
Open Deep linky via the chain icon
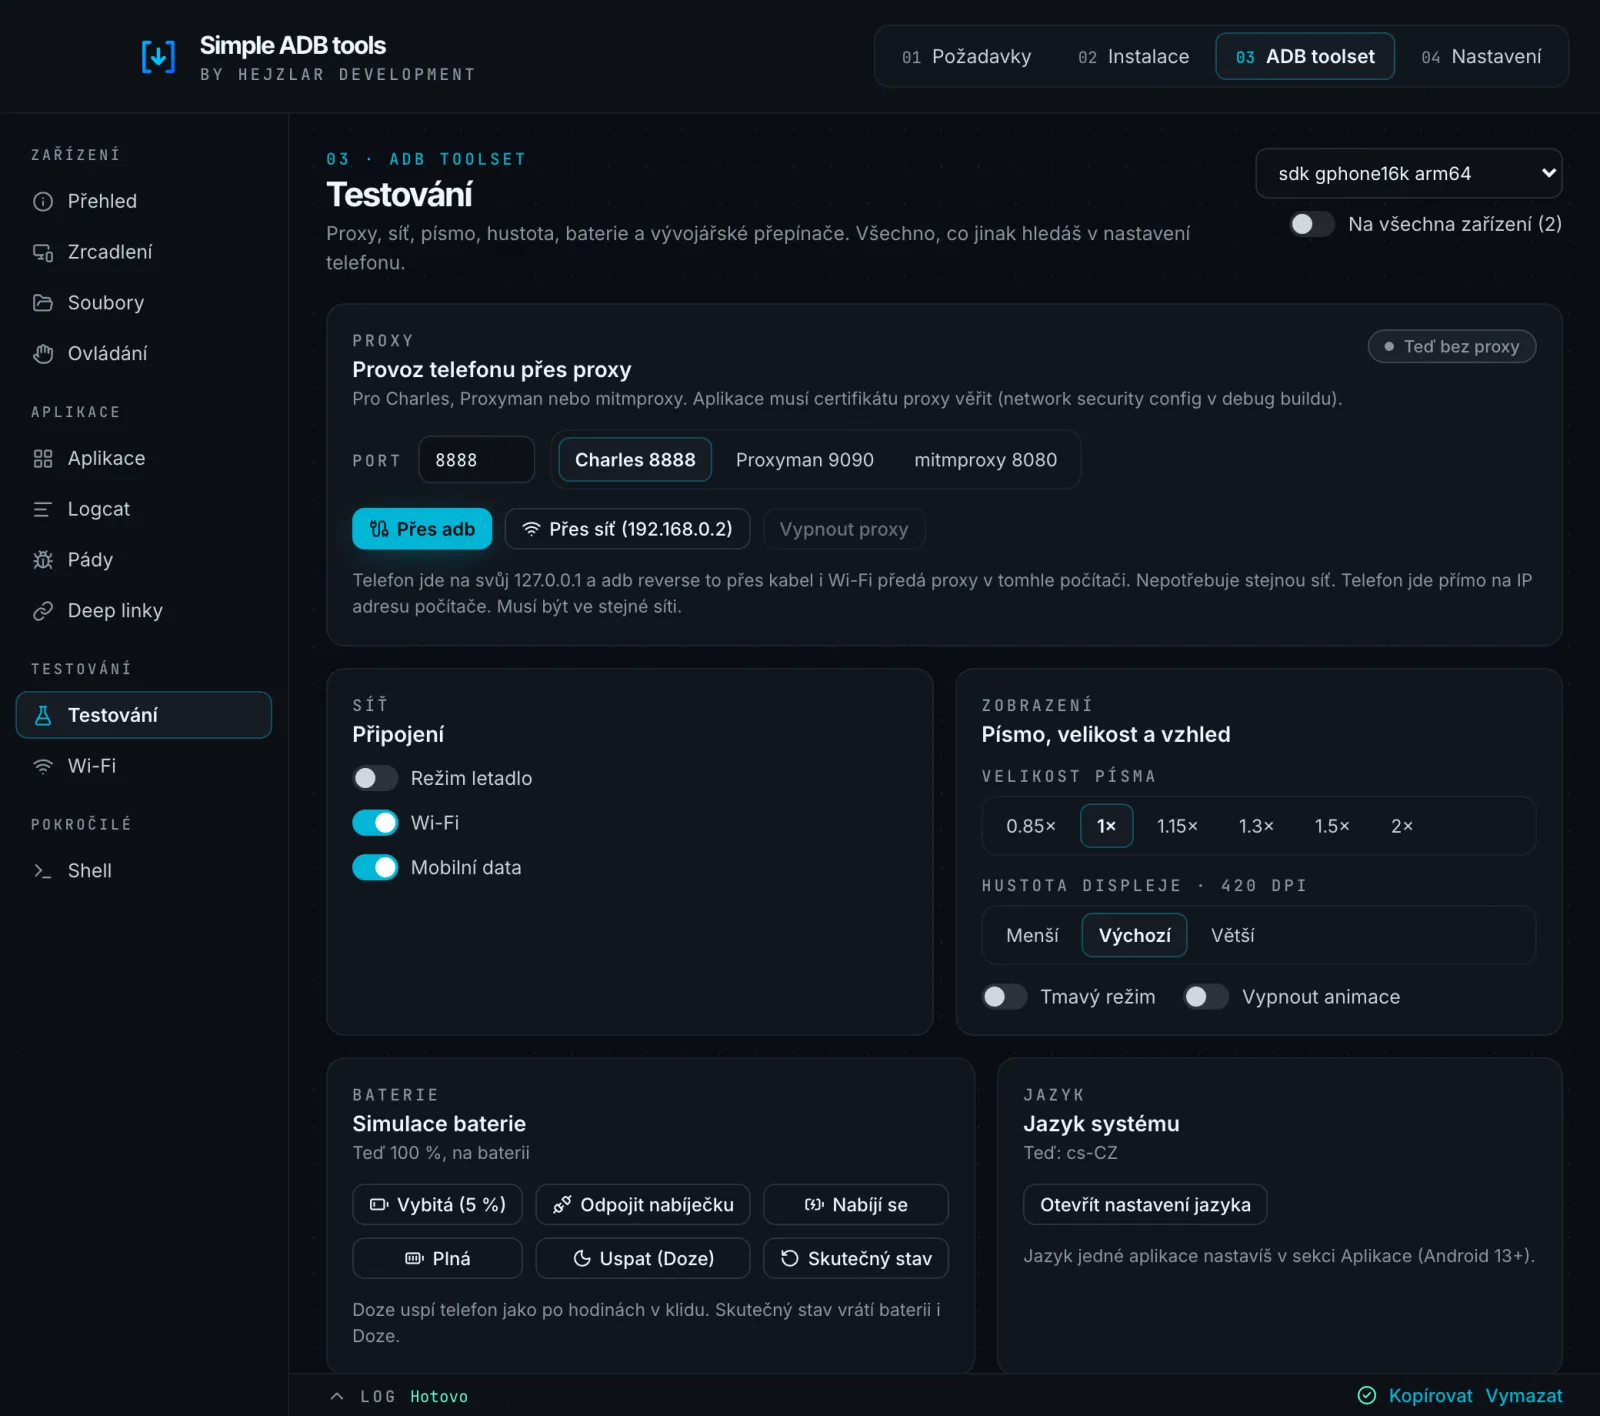tap(43, 611)
